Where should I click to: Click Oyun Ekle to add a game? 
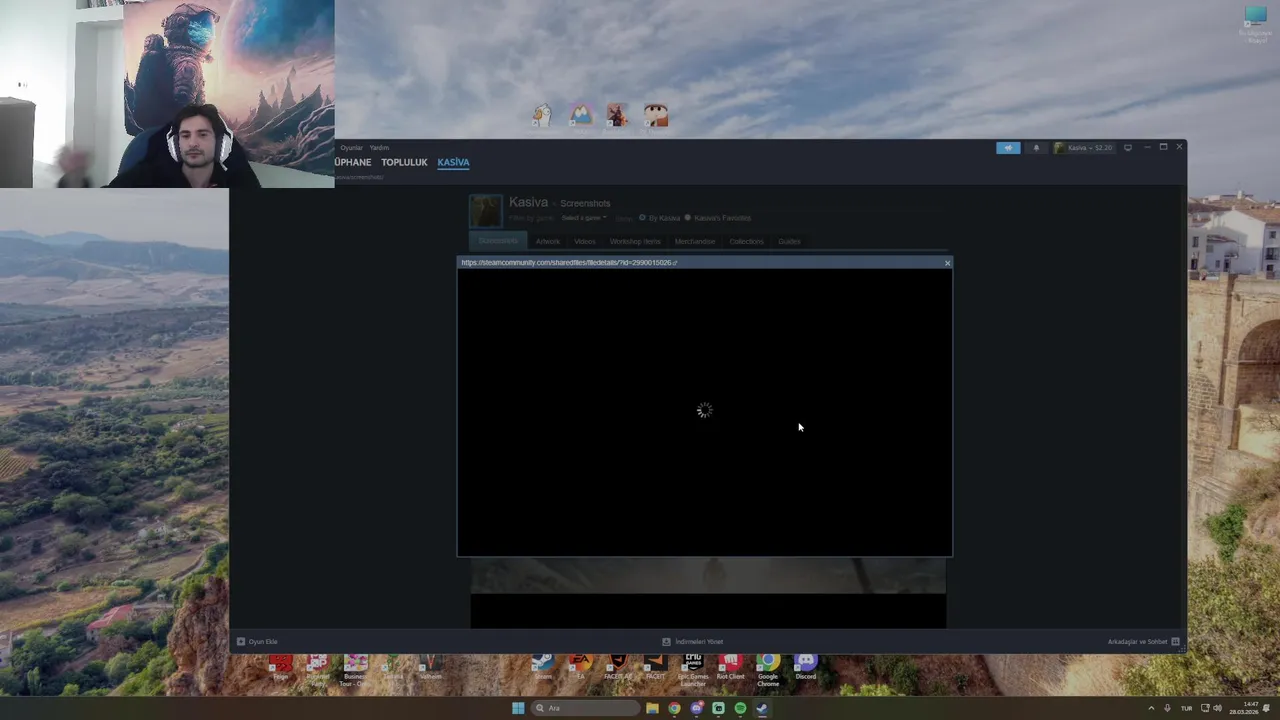[x=257, y=642]
